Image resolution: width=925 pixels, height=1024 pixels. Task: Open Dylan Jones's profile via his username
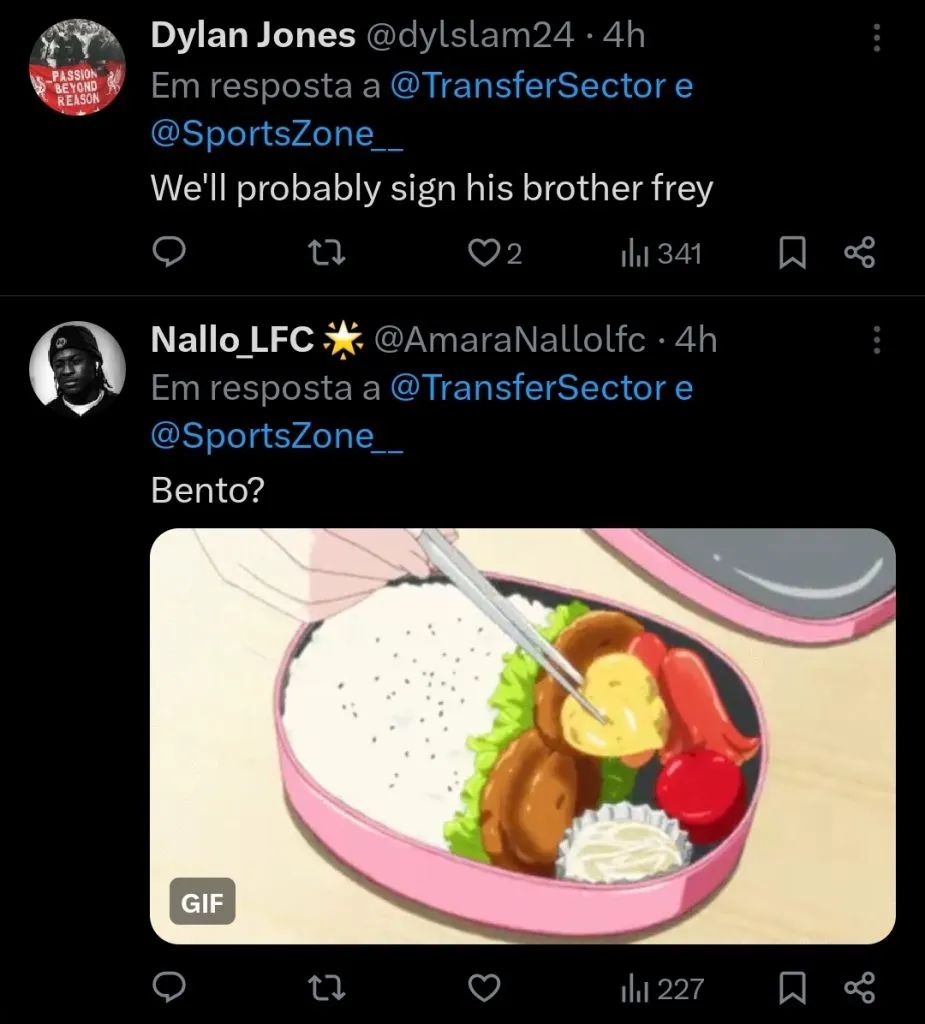coord(470,34)
